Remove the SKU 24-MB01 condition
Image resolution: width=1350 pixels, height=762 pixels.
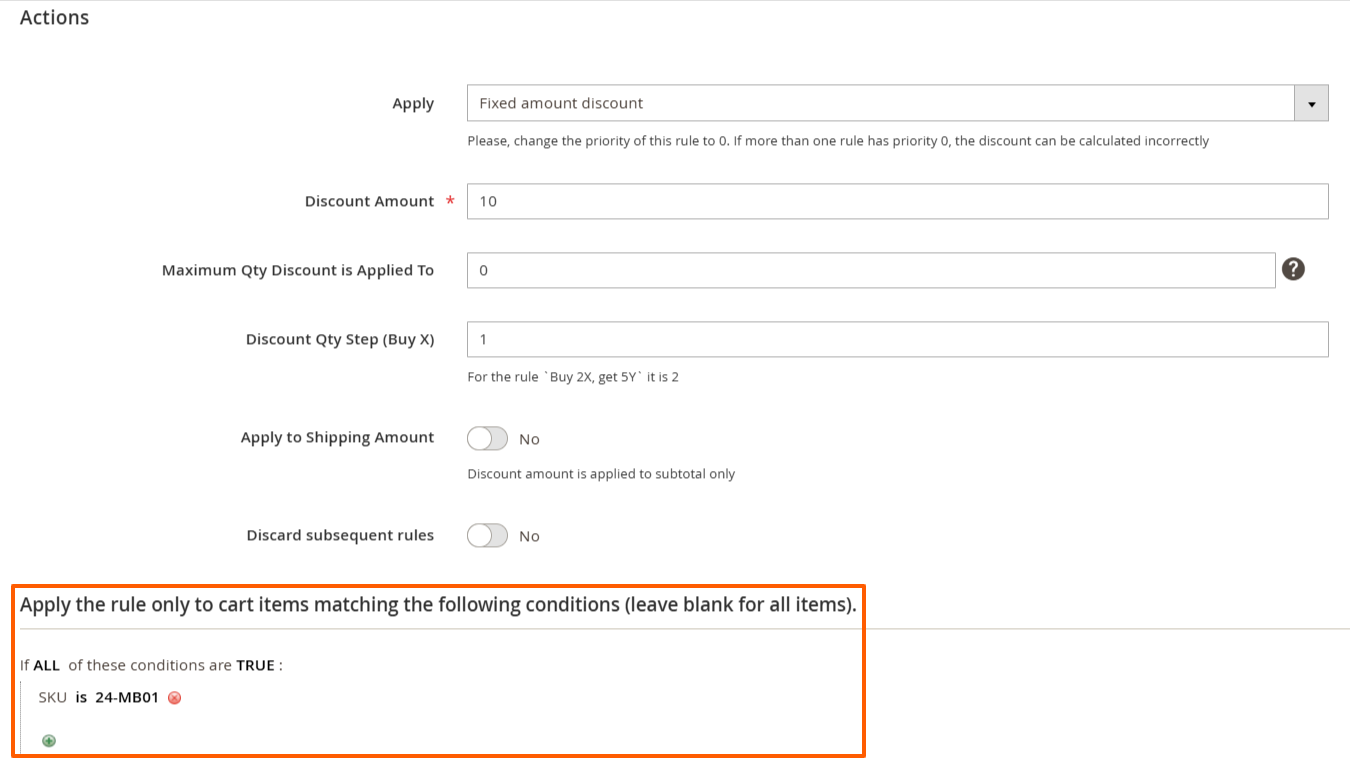pyautogui.click(x=174, y=698)
